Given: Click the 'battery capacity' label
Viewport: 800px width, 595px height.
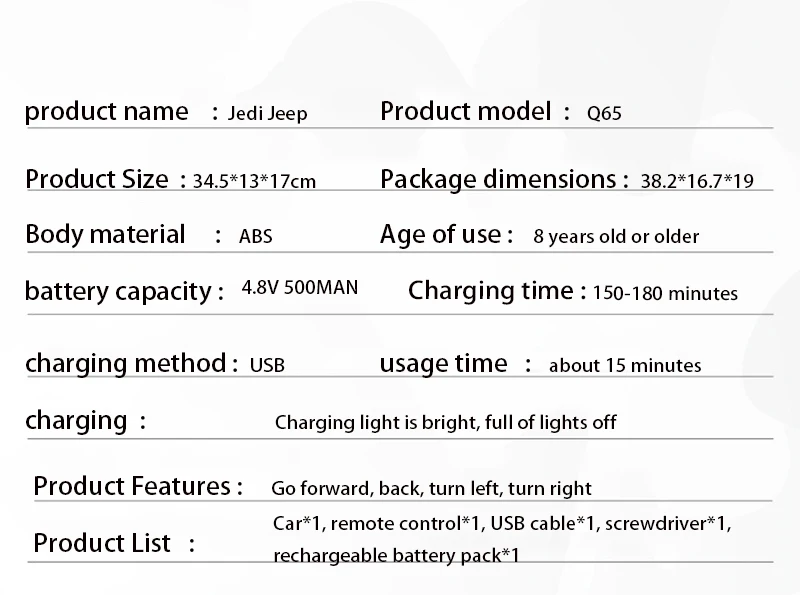Looking at the screenshot, I should pyautogui.click(x=118, y=291).
